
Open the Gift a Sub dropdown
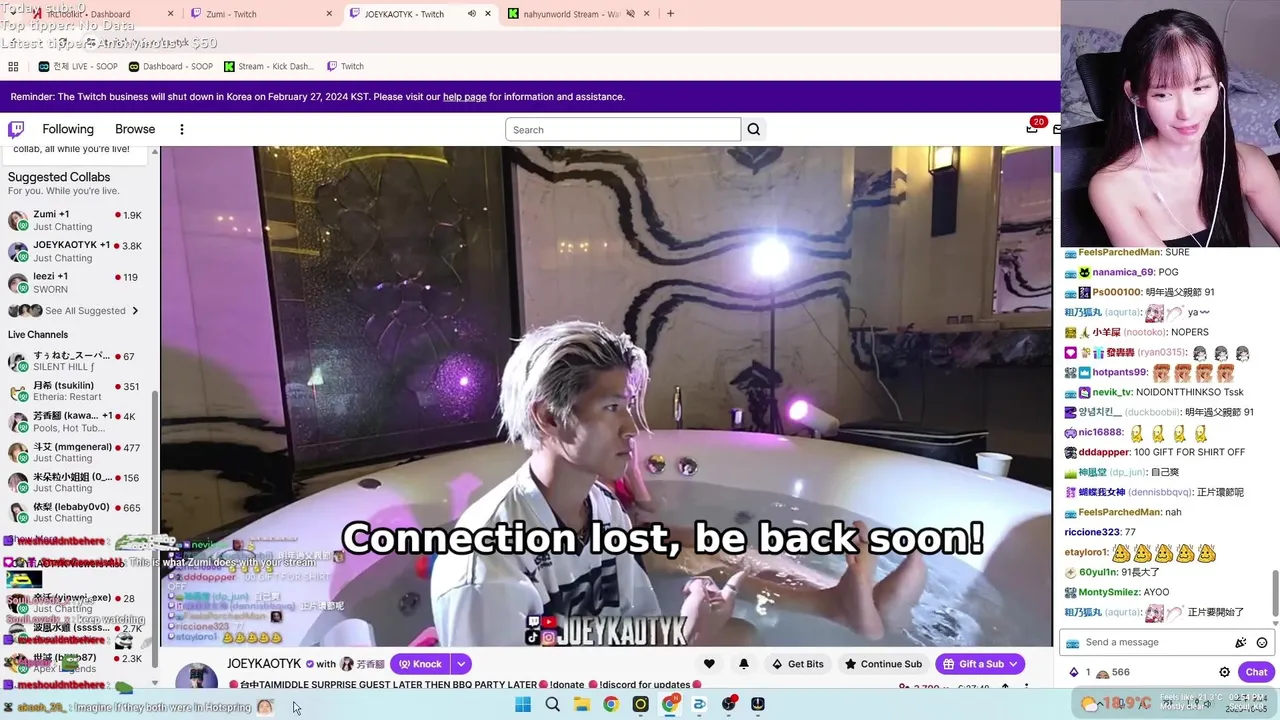(981, 664)
